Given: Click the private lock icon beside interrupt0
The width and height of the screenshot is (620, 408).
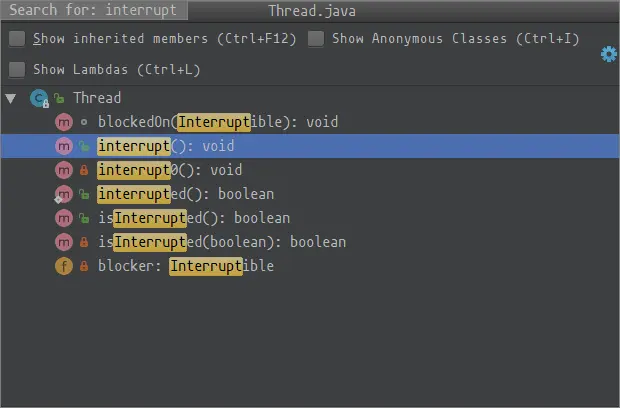Looking at the screenshot, I should click(84, 170).
